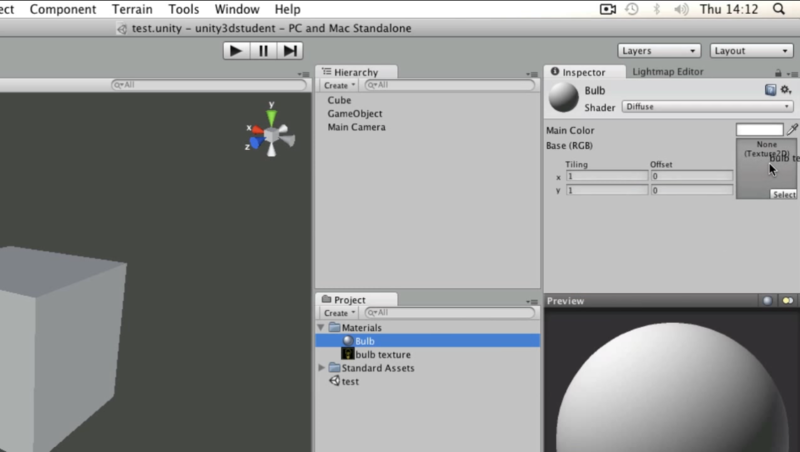
Task: Click the Base (RGB) texture slot
Action: (x=766, y=168)
